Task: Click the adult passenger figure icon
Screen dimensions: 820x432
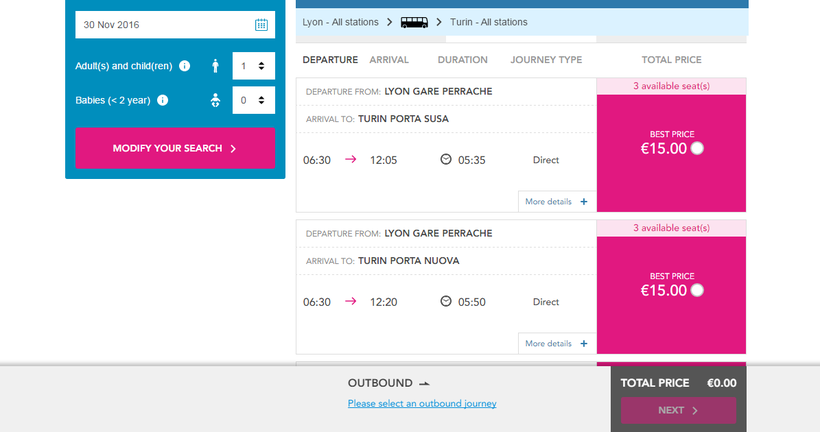Action: tap(215, 66)
